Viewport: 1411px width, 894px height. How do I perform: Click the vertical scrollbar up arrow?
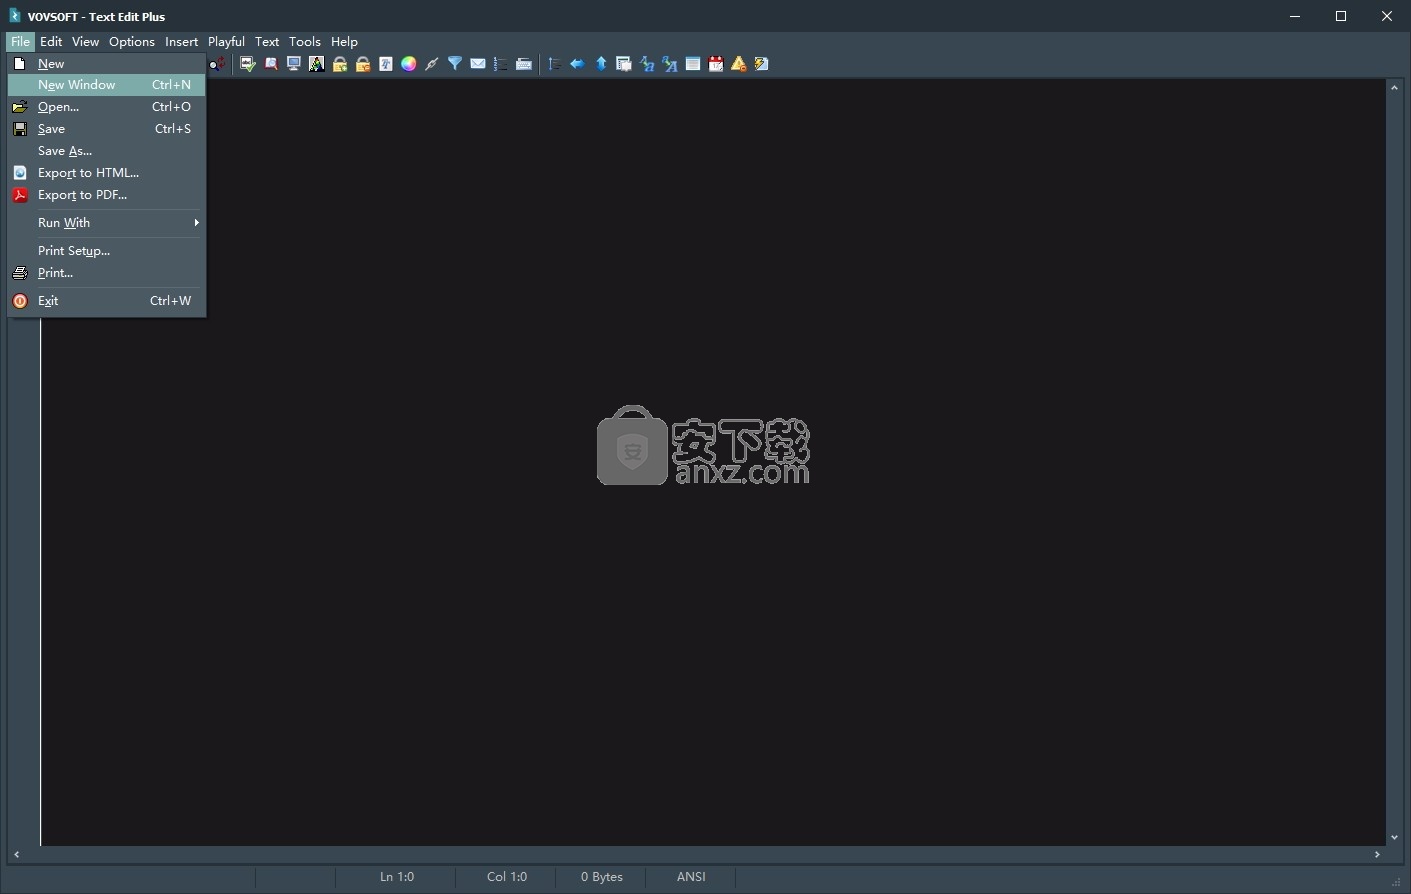coord(1394,88)
